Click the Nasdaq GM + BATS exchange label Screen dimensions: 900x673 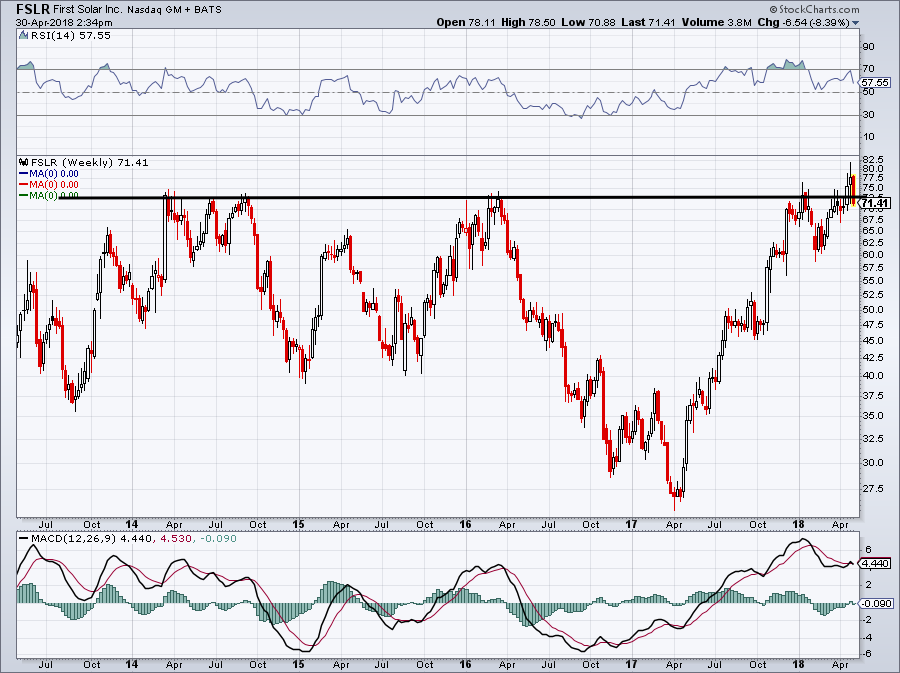pyautogui.click(x=174, y=10)
